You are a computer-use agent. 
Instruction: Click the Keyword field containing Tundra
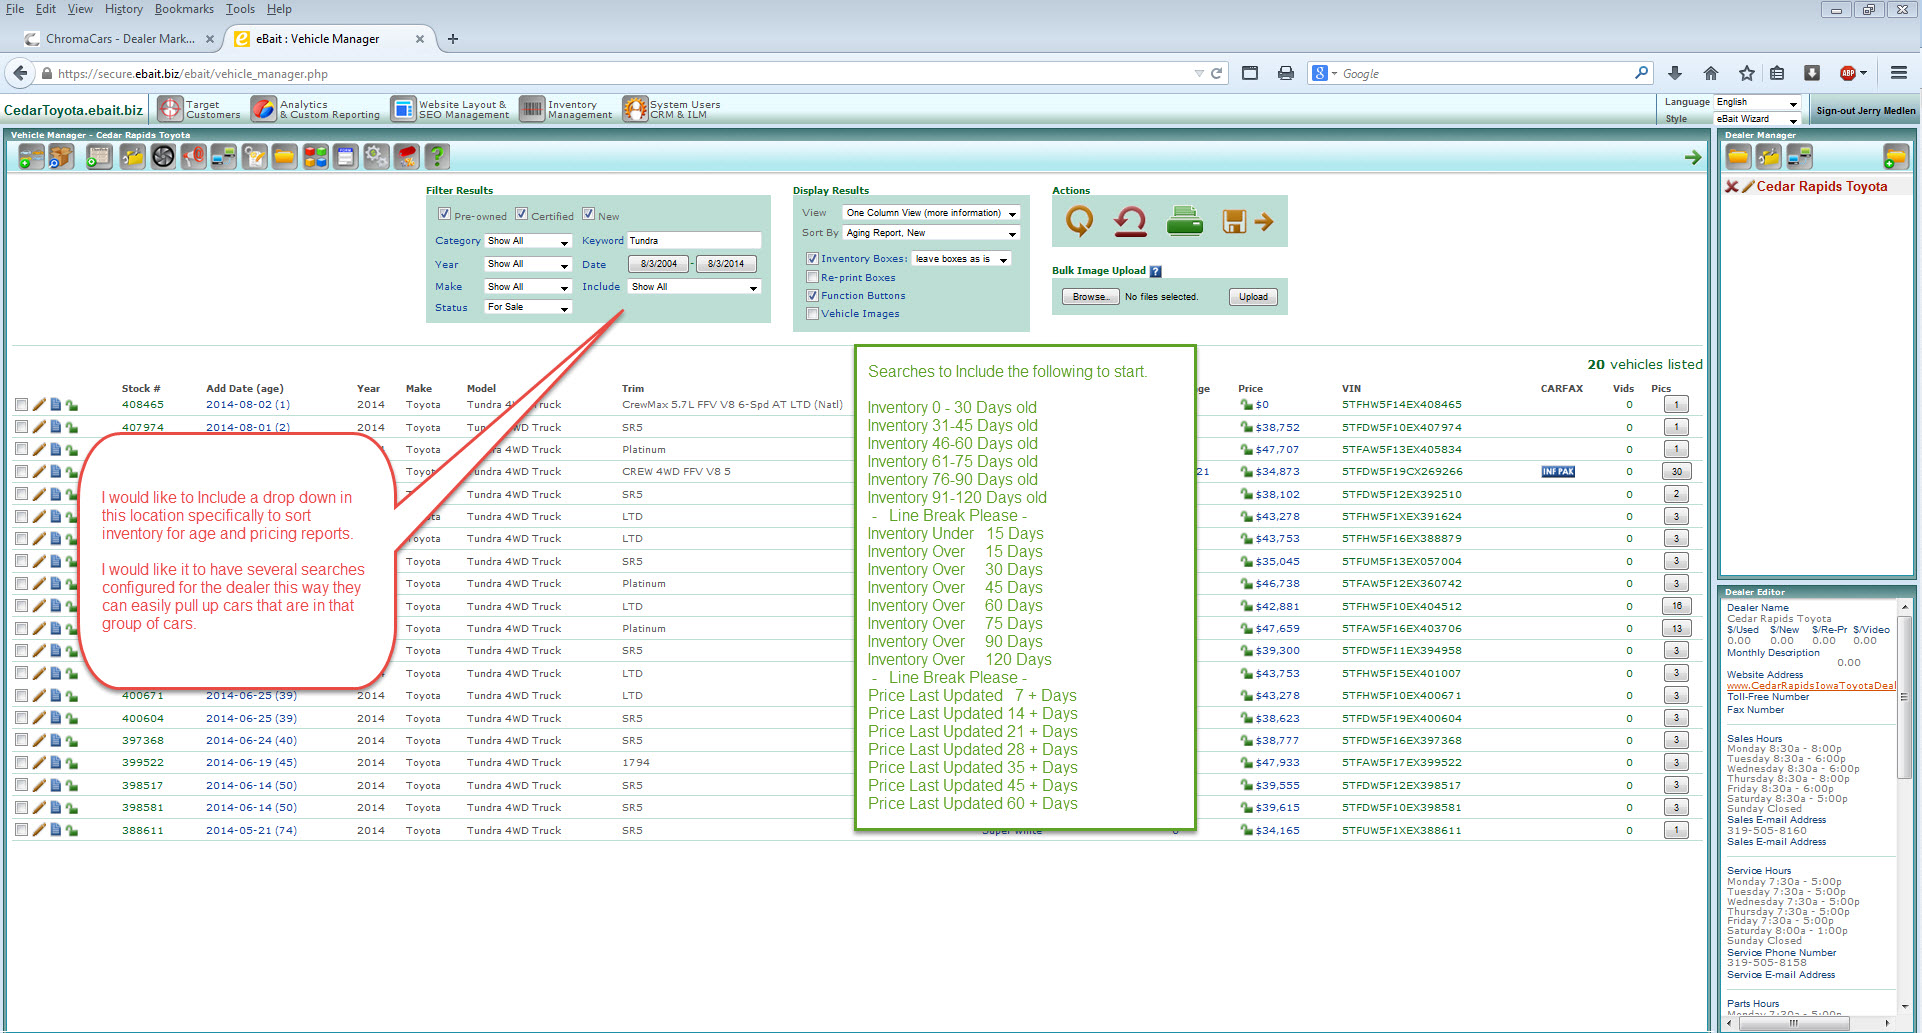tap(694, 241)
